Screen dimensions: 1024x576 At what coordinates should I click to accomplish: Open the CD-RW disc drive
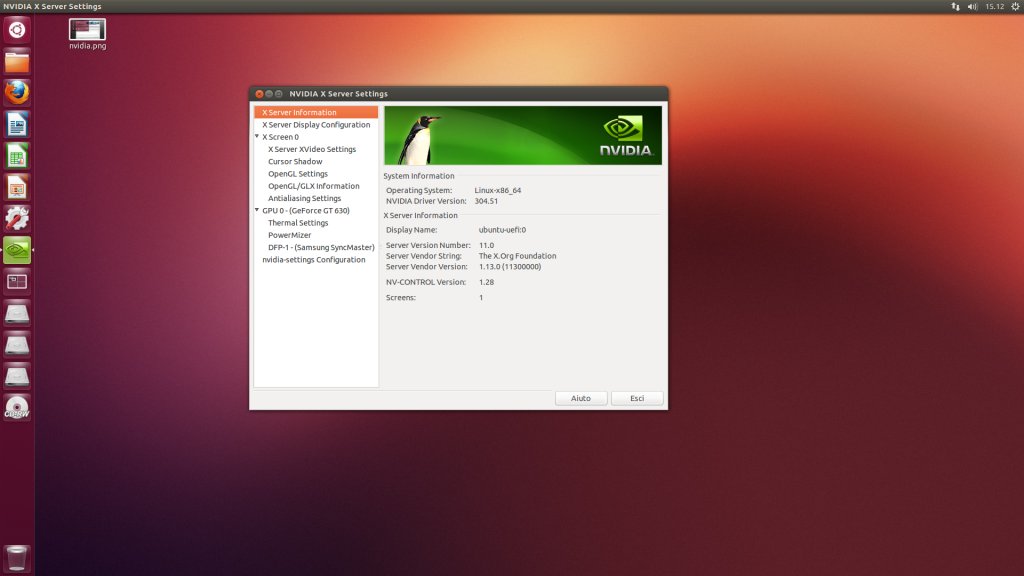(17, 408)
